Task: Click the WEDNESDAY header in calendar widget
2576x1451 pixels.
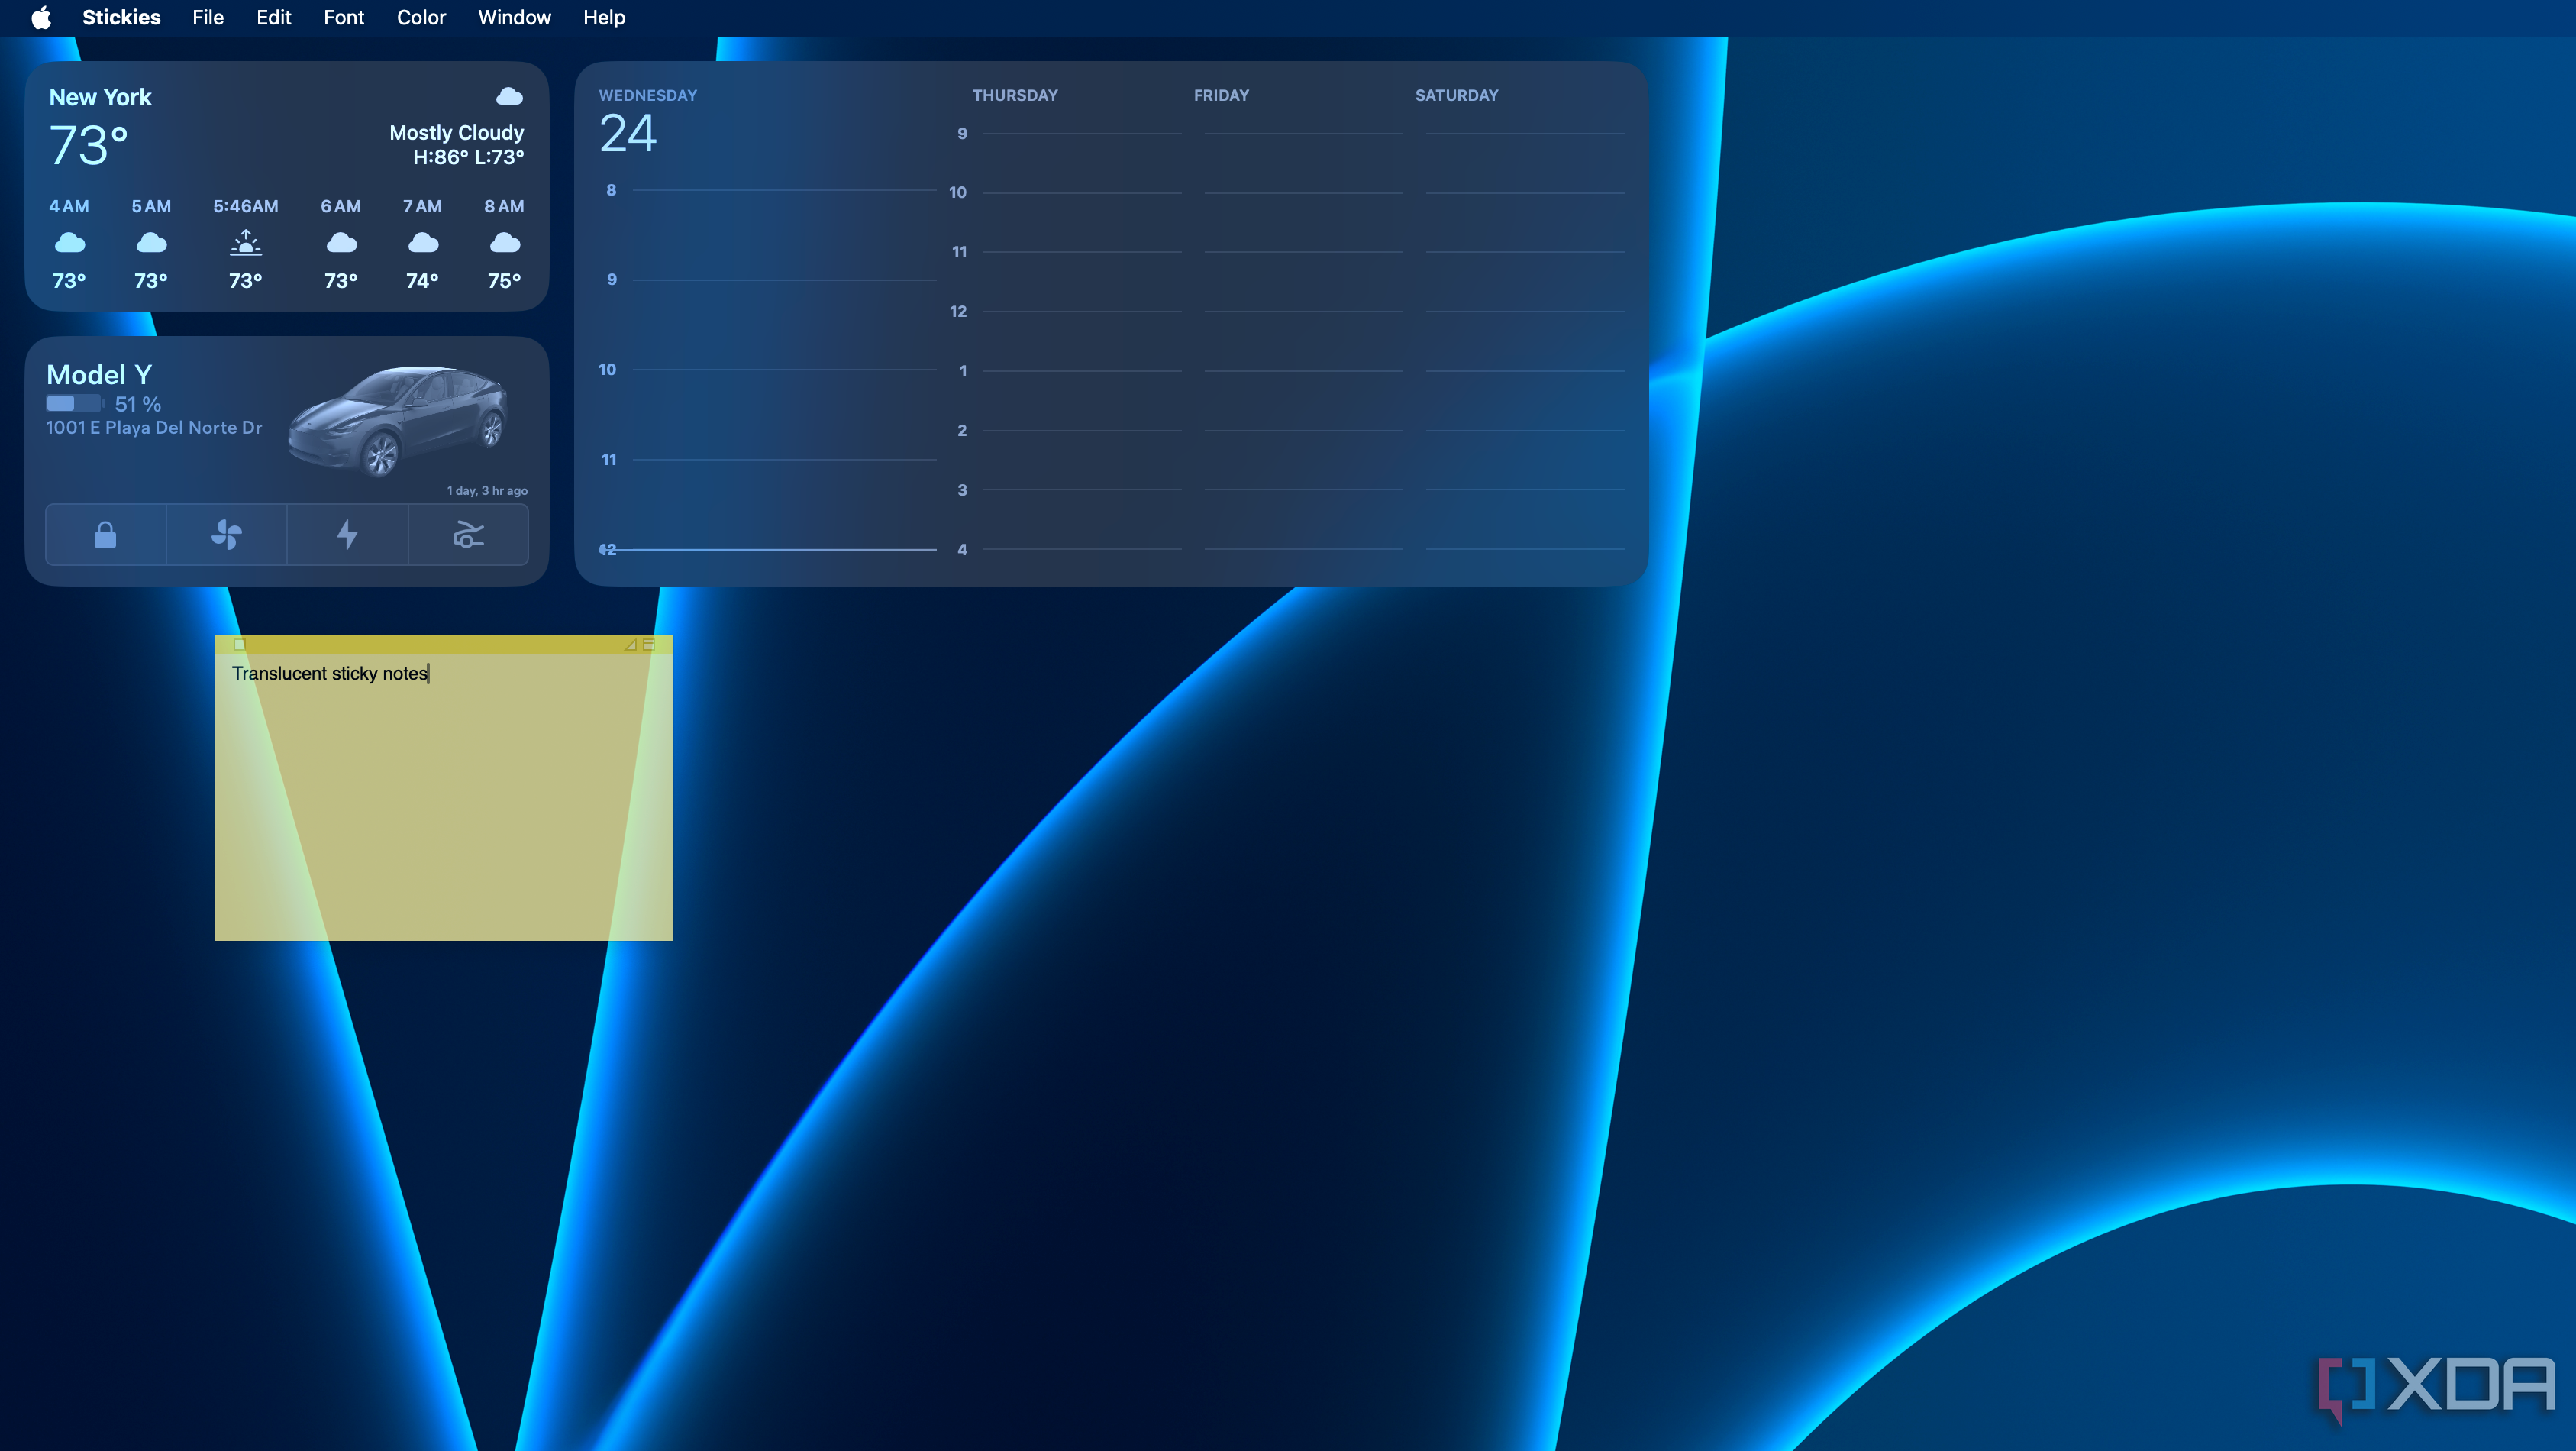Action: click(648, 96)
